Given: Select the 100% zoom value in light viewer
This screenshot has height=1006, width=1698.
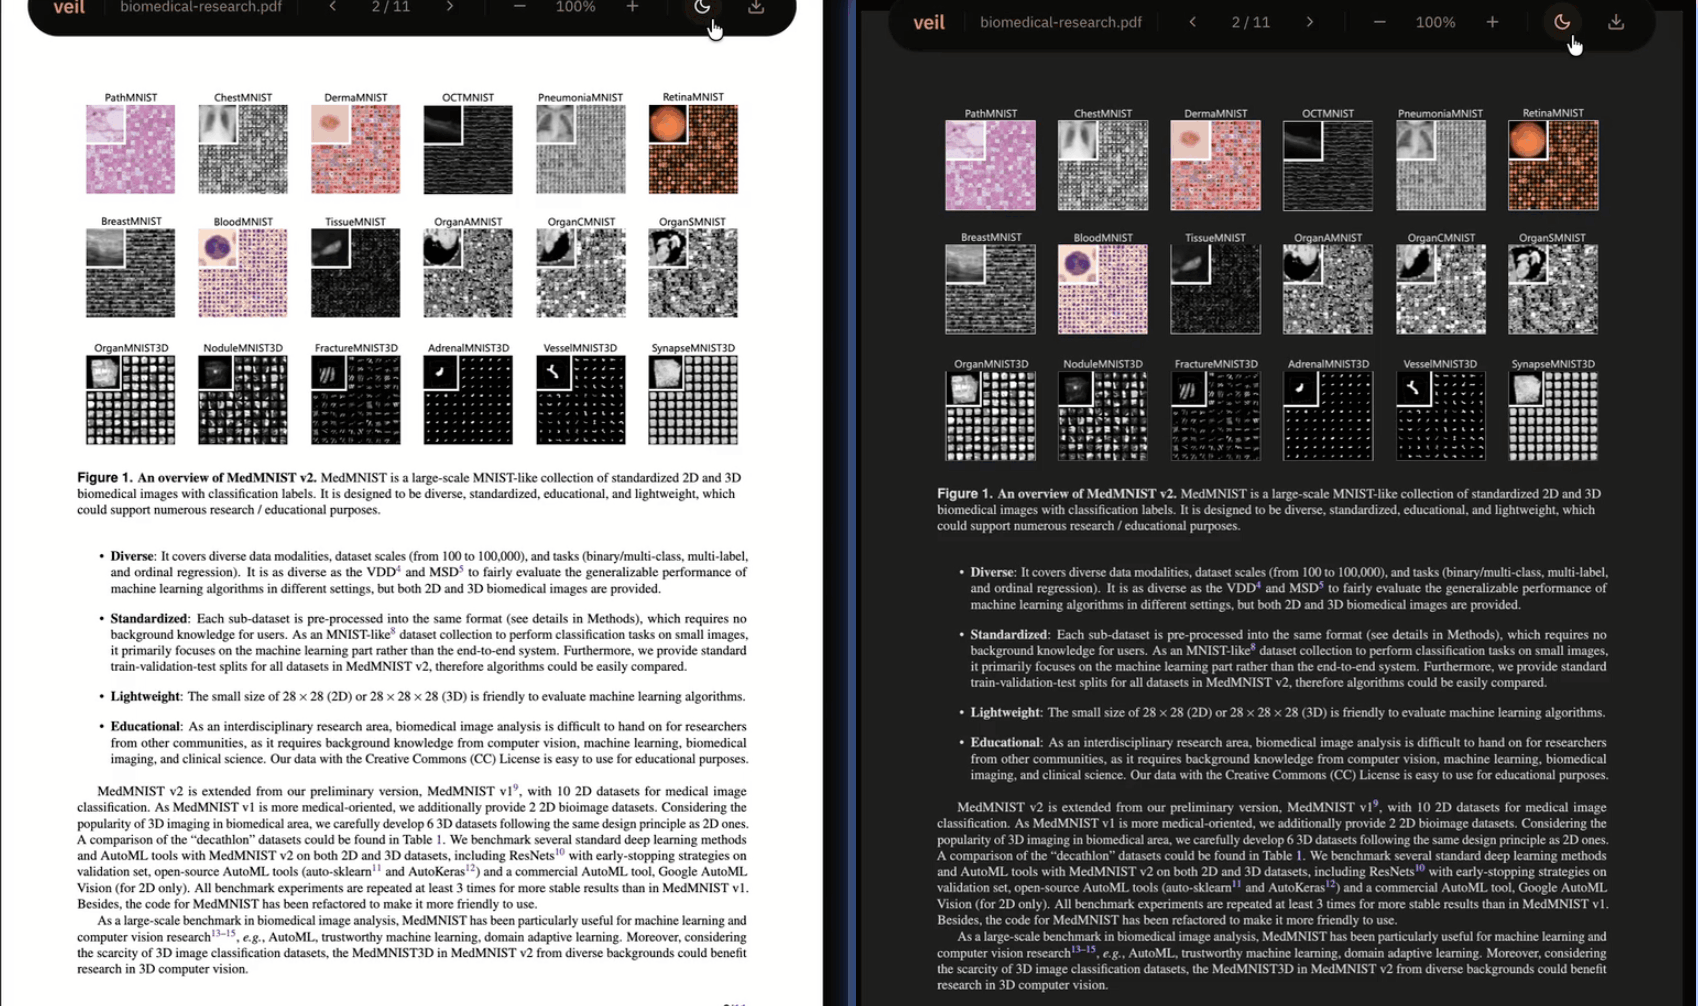Looking at the screenshot, I should [575, 7].
